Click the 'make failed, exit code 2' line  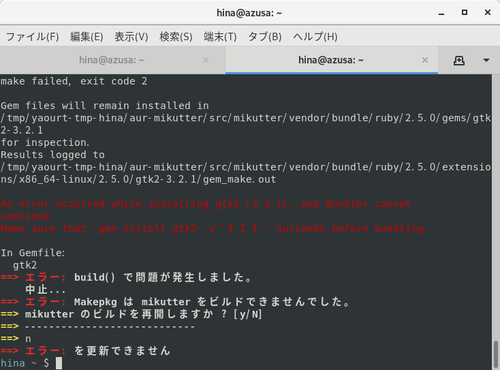pyautogui.click(x=74, y=81)
